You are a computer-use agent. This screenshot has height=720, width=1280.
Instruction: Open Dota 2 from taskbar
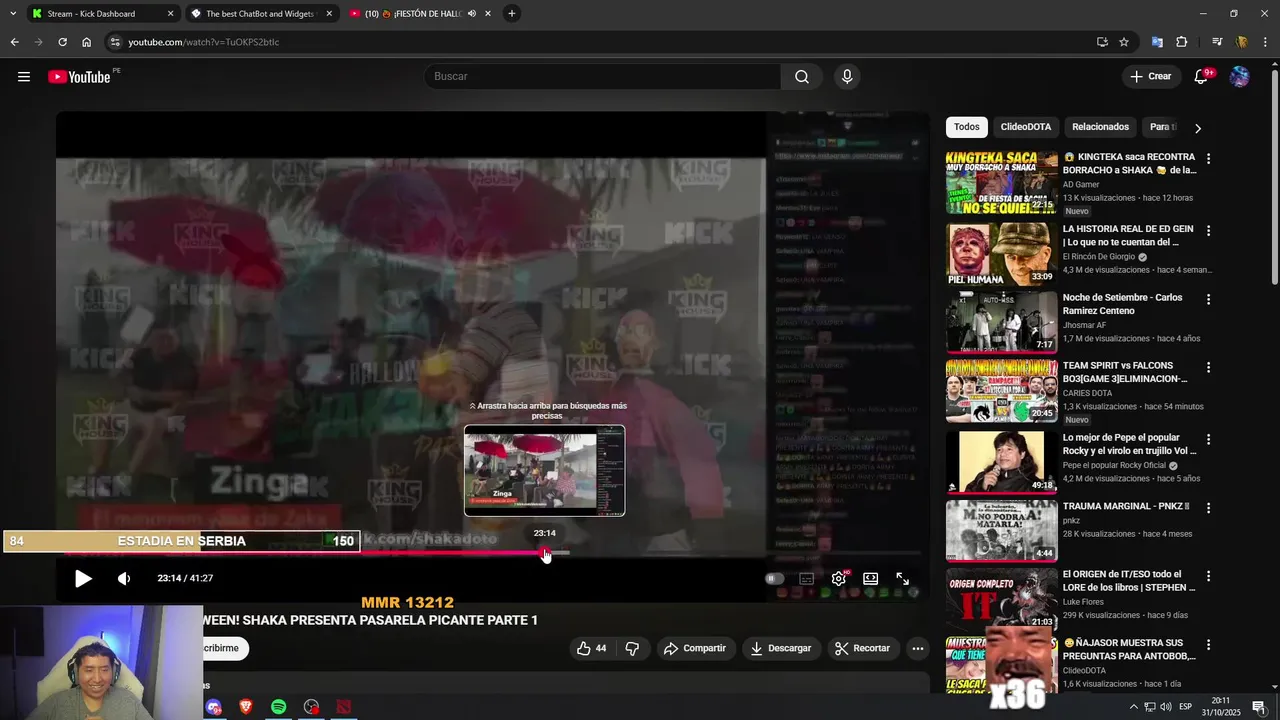(x=344, y=707)
